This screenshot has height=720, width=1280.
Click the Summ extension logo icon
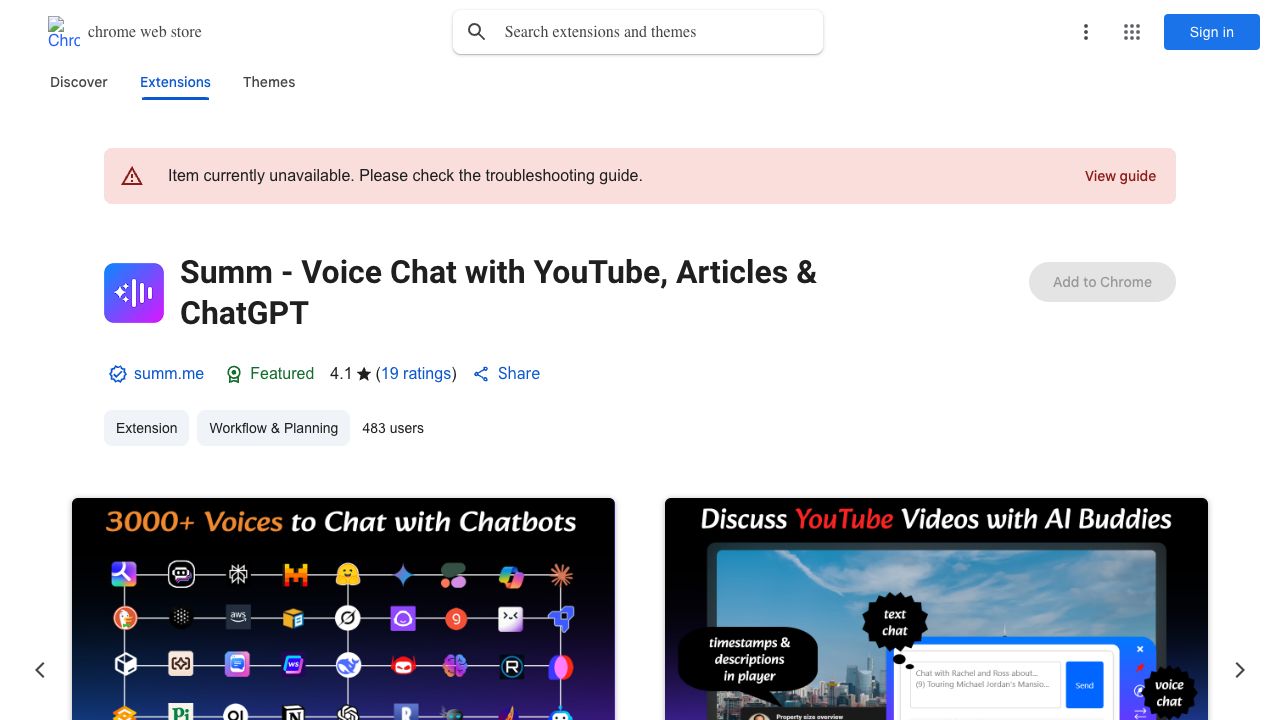click(134, 293)
